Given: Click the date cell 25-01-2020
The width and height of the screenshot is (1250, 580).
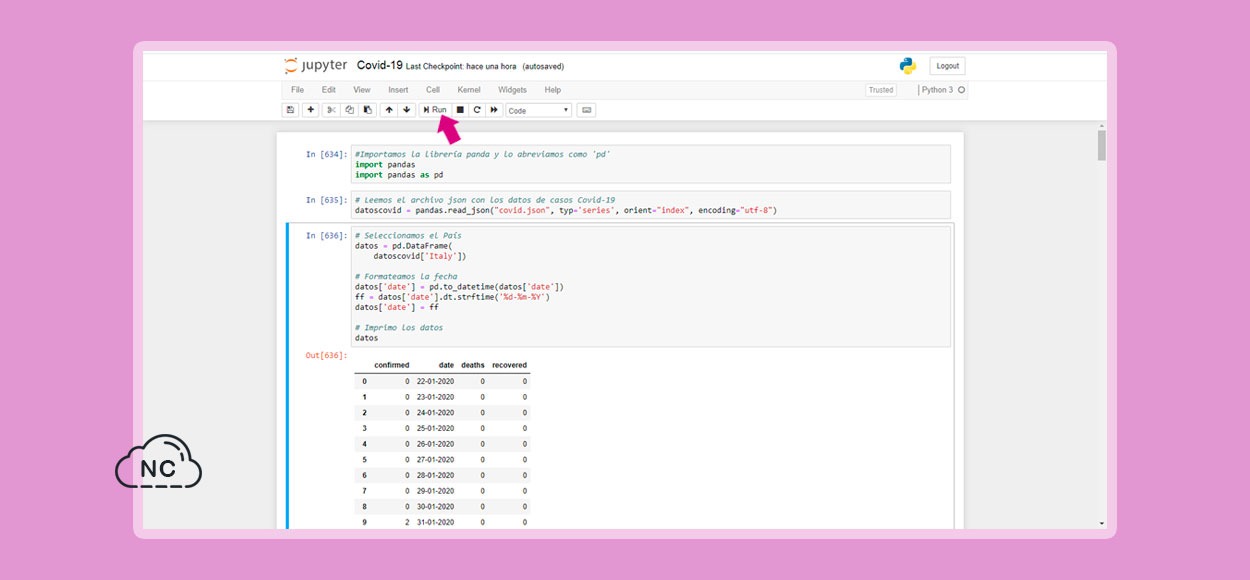Looking at the screenshot, I should click(x=435, y=428).
